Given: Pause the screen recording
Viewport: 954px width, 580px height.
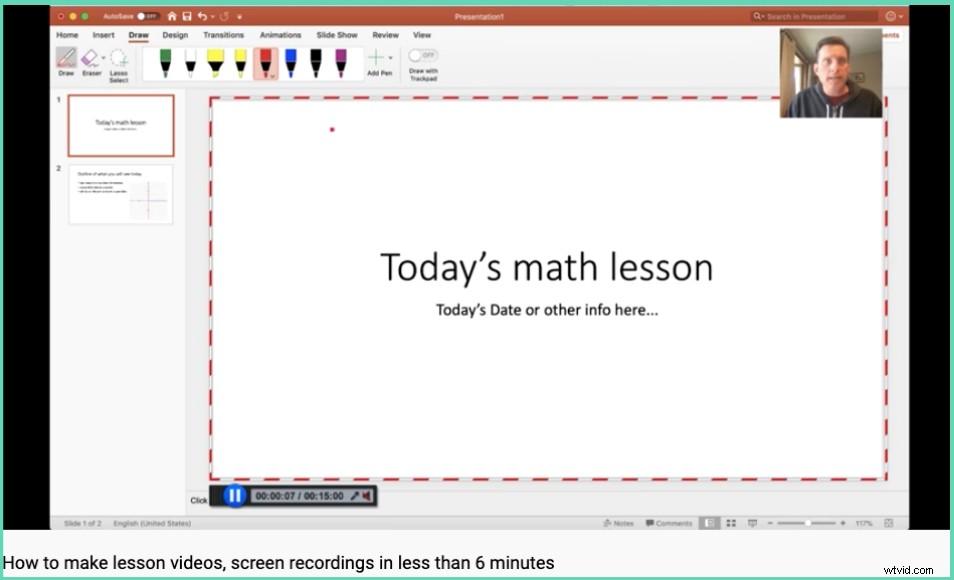Looking at the screenshot, I should pos(234,496).
